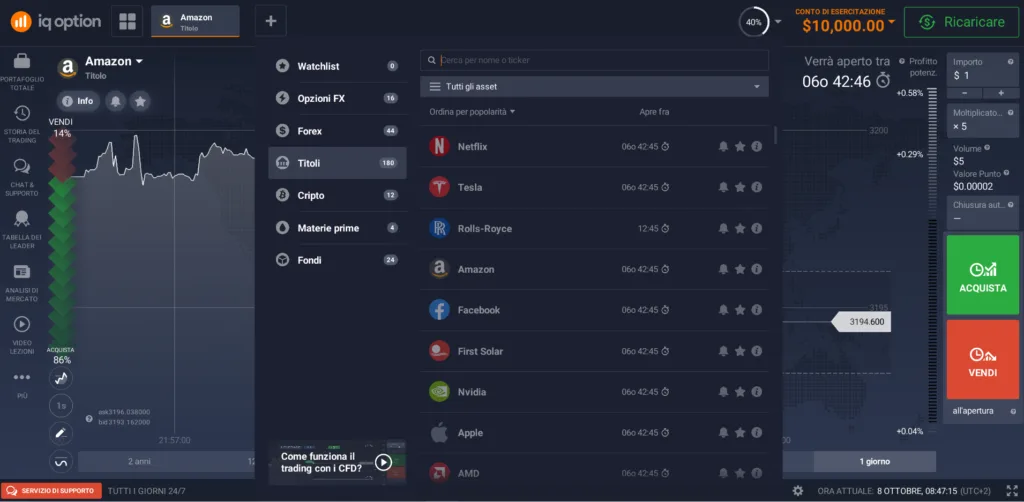Select the Fondi category

coord(337,260)
